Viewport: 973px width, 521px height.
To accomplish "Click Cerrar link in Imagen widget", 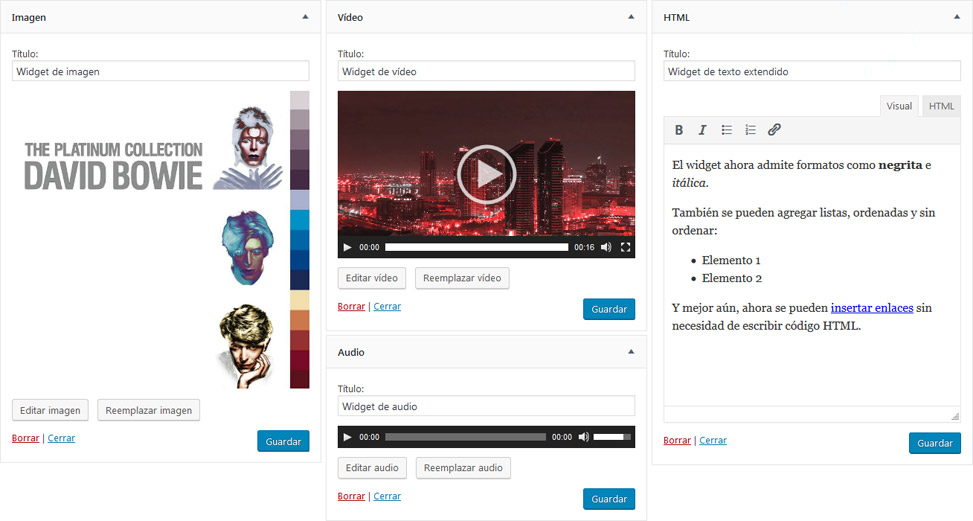I will coord(61,438).
